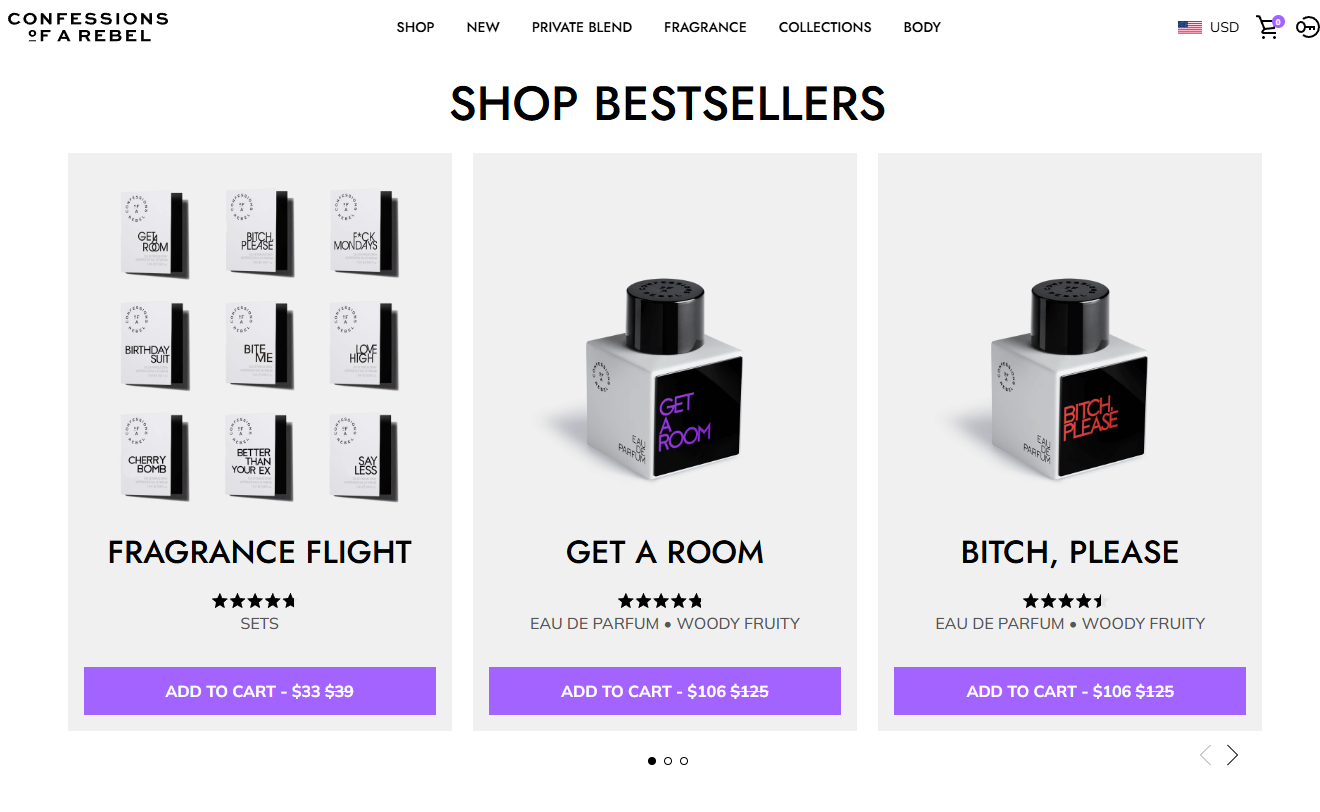Add Fragrance Flight to cart for $33
The width and height of the screenshot is (1320, 812).
[259, 691]
